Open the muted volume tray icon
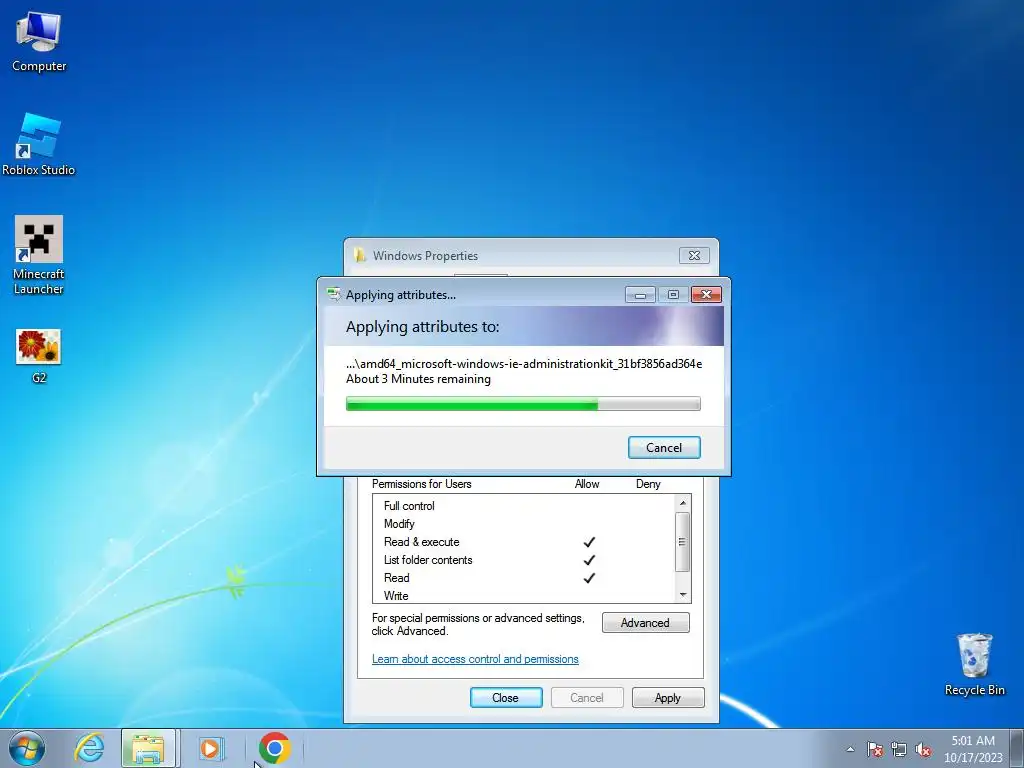Screen dimensions: 1024x768 tap(923, 749)
